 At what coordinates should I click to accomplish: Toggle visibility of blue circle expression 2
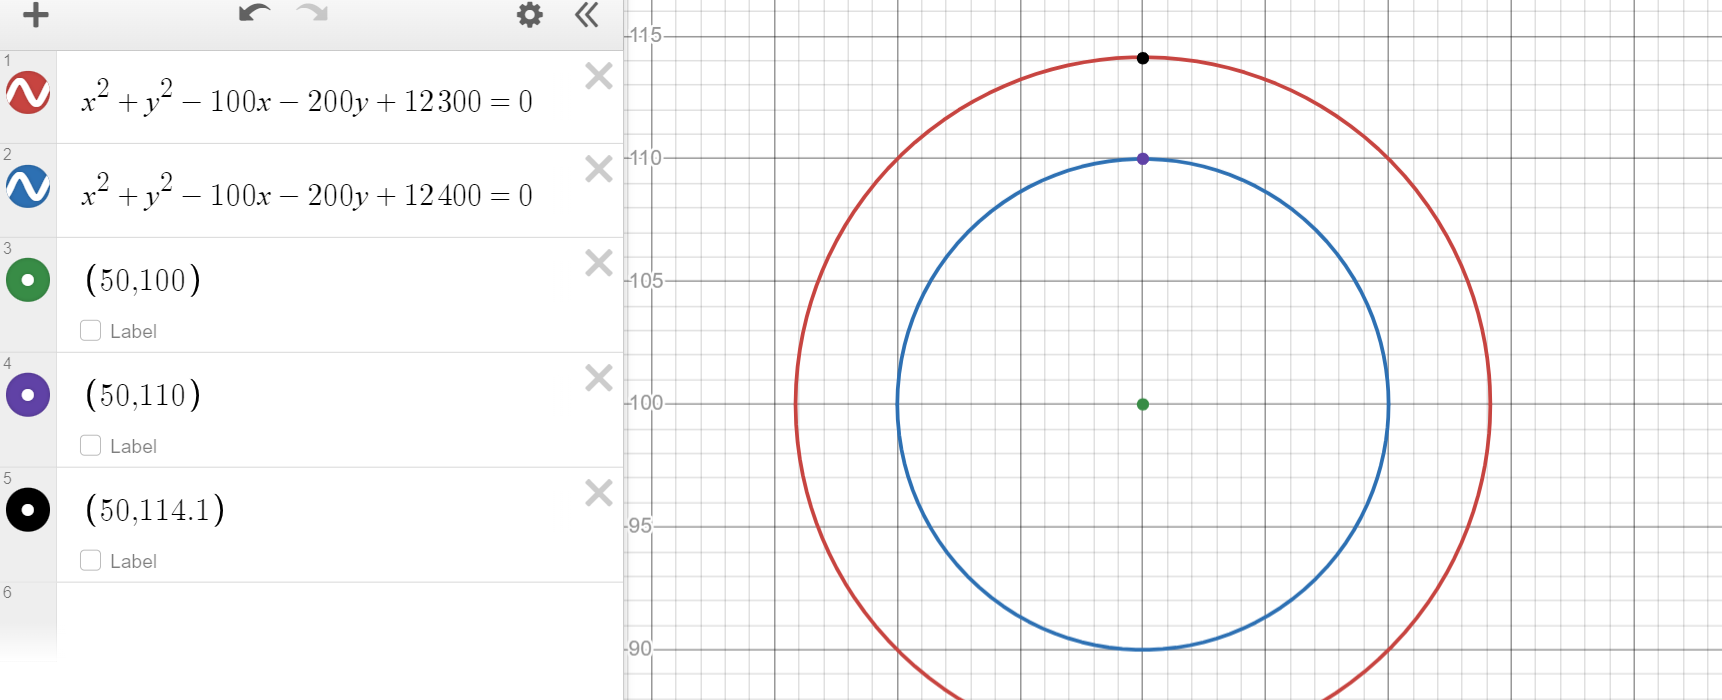coord(28,187)
